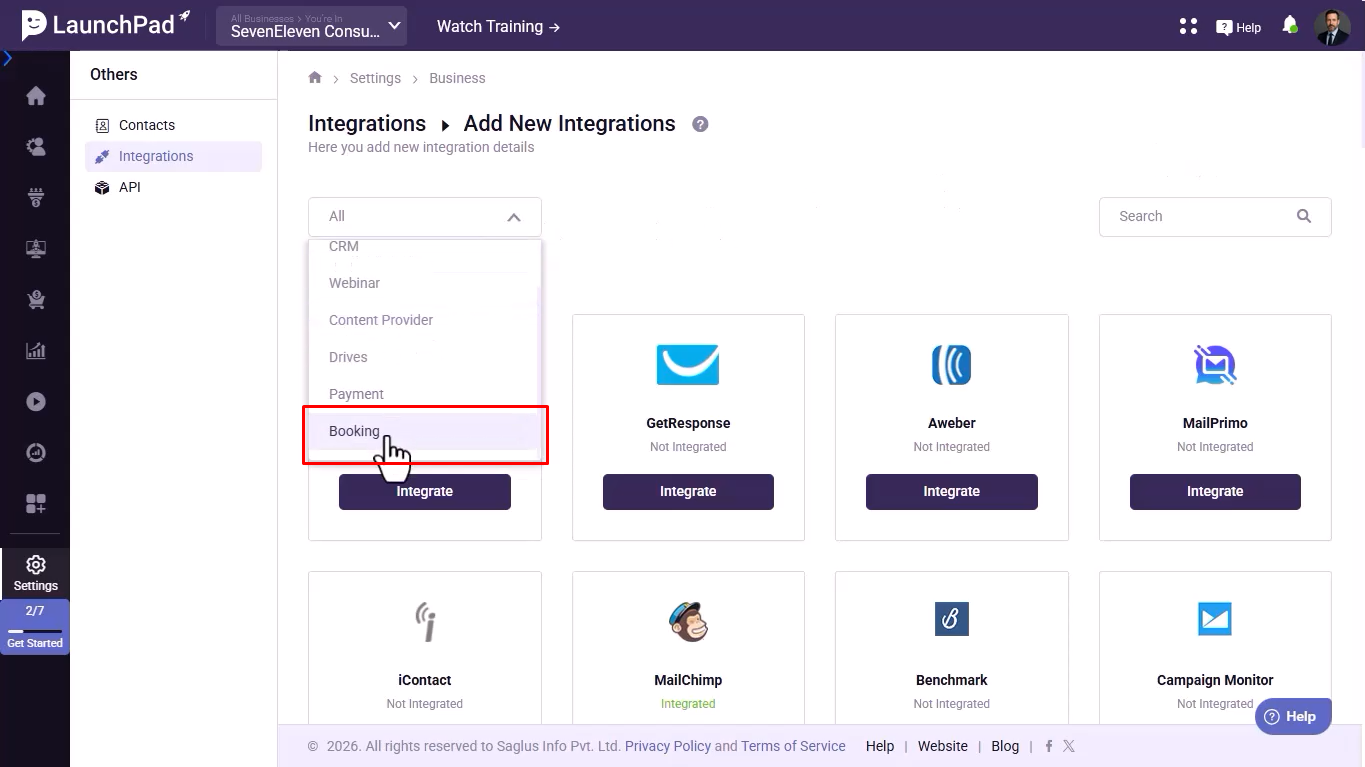
Task: Open API in Others menu
Action: (130, 187)
